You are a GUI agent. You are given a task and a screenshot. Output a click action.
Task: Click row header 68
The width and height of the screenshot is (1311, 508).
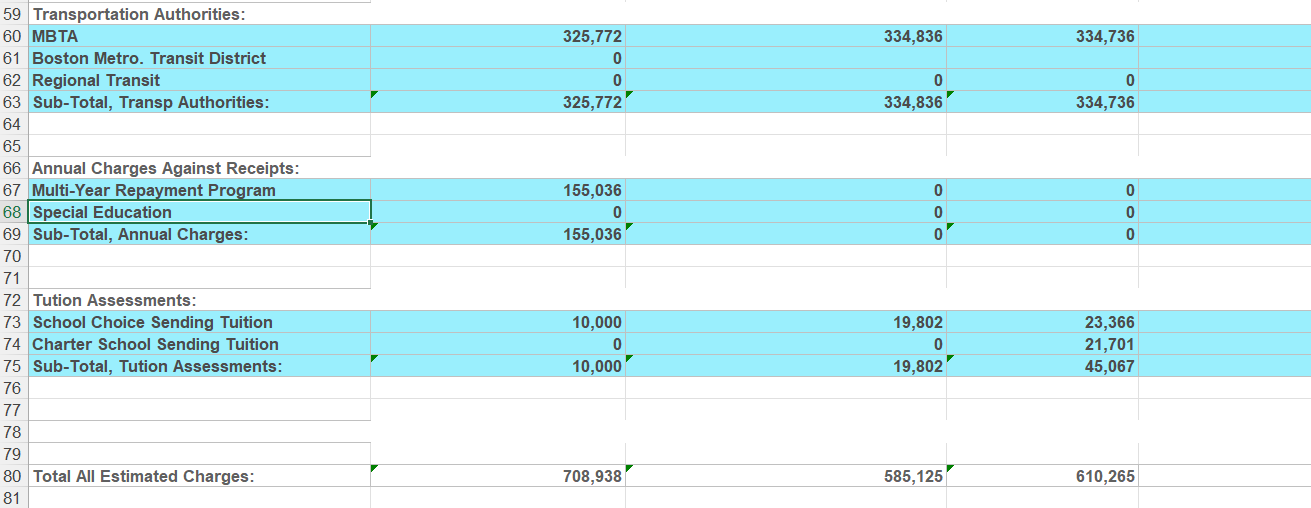coord(14,212)
